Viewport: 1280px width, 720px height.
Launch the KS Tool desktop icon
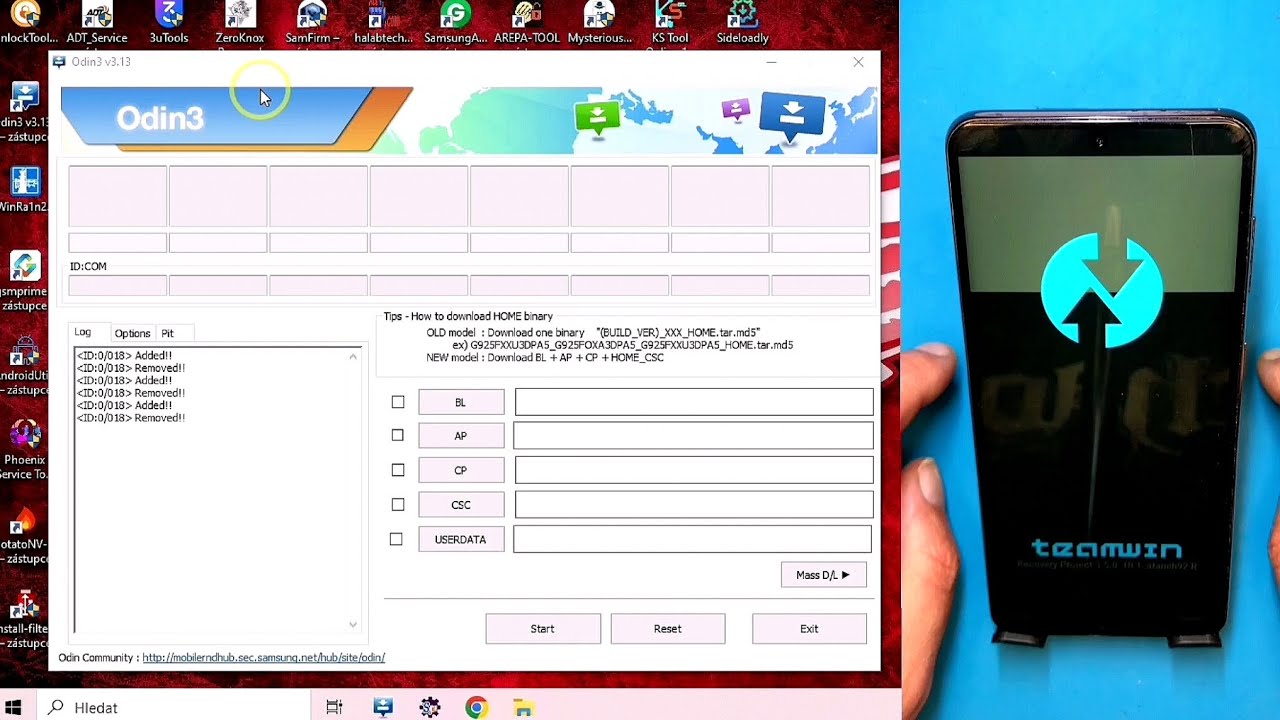coord(670,24)
